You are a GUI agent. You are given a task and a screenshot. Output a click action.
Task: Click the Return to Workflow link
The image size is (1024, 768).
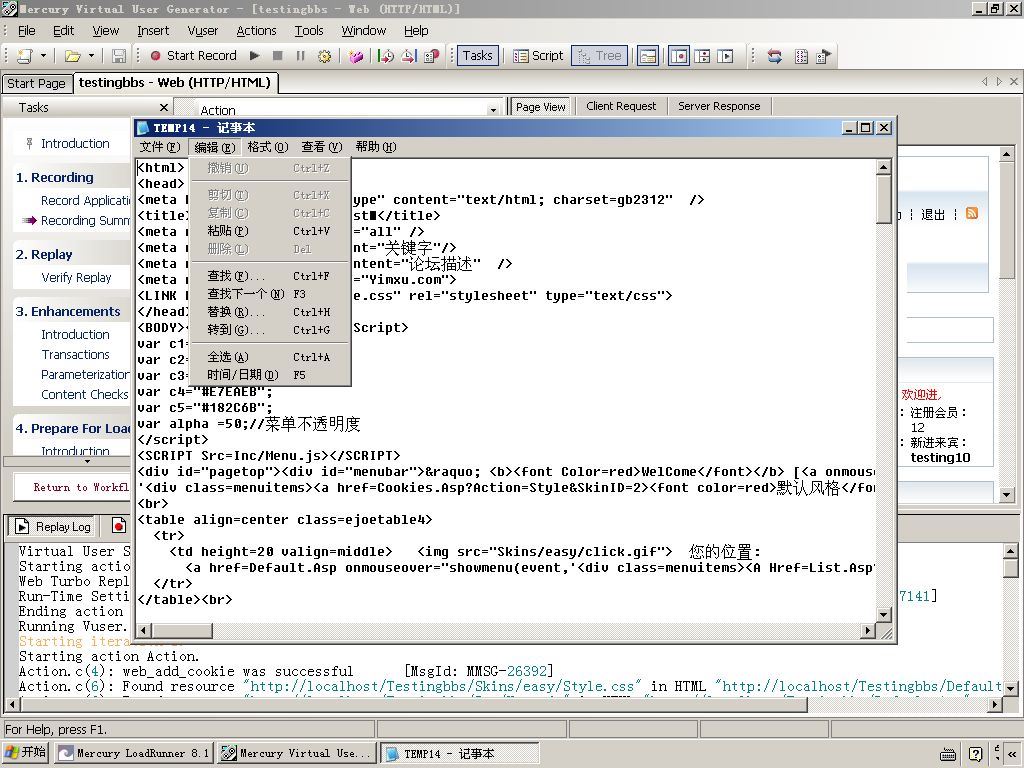coord(81,487)
